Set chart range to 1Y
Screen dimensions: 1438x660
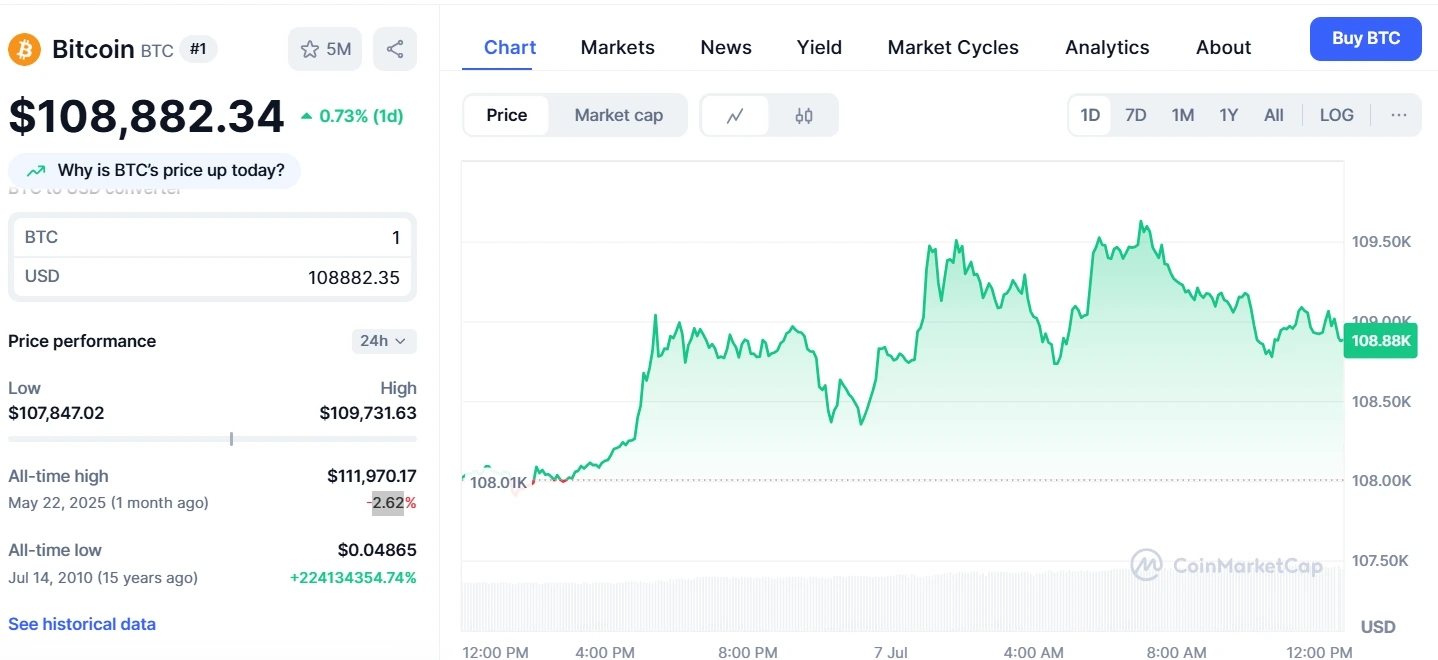1229,115
